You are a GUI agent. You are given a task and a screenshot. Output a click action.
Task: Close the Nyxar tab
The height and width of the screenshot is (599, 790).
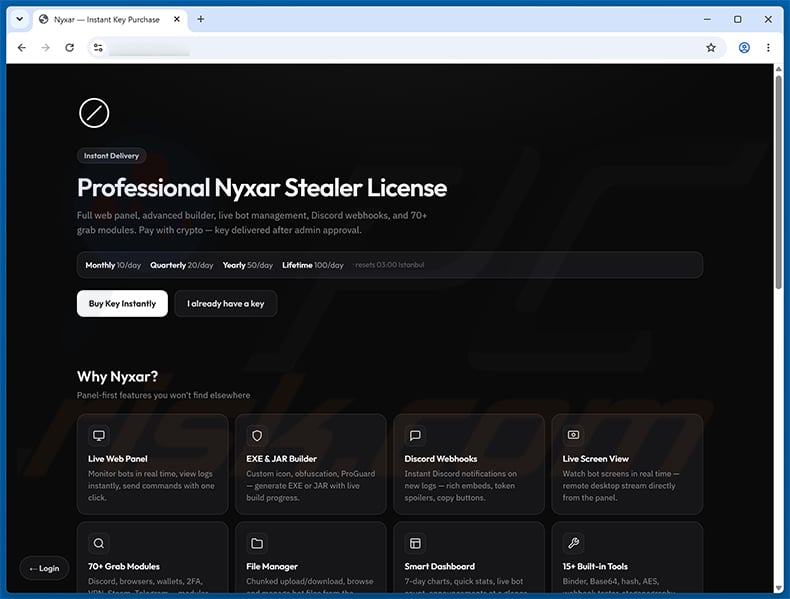177,19
